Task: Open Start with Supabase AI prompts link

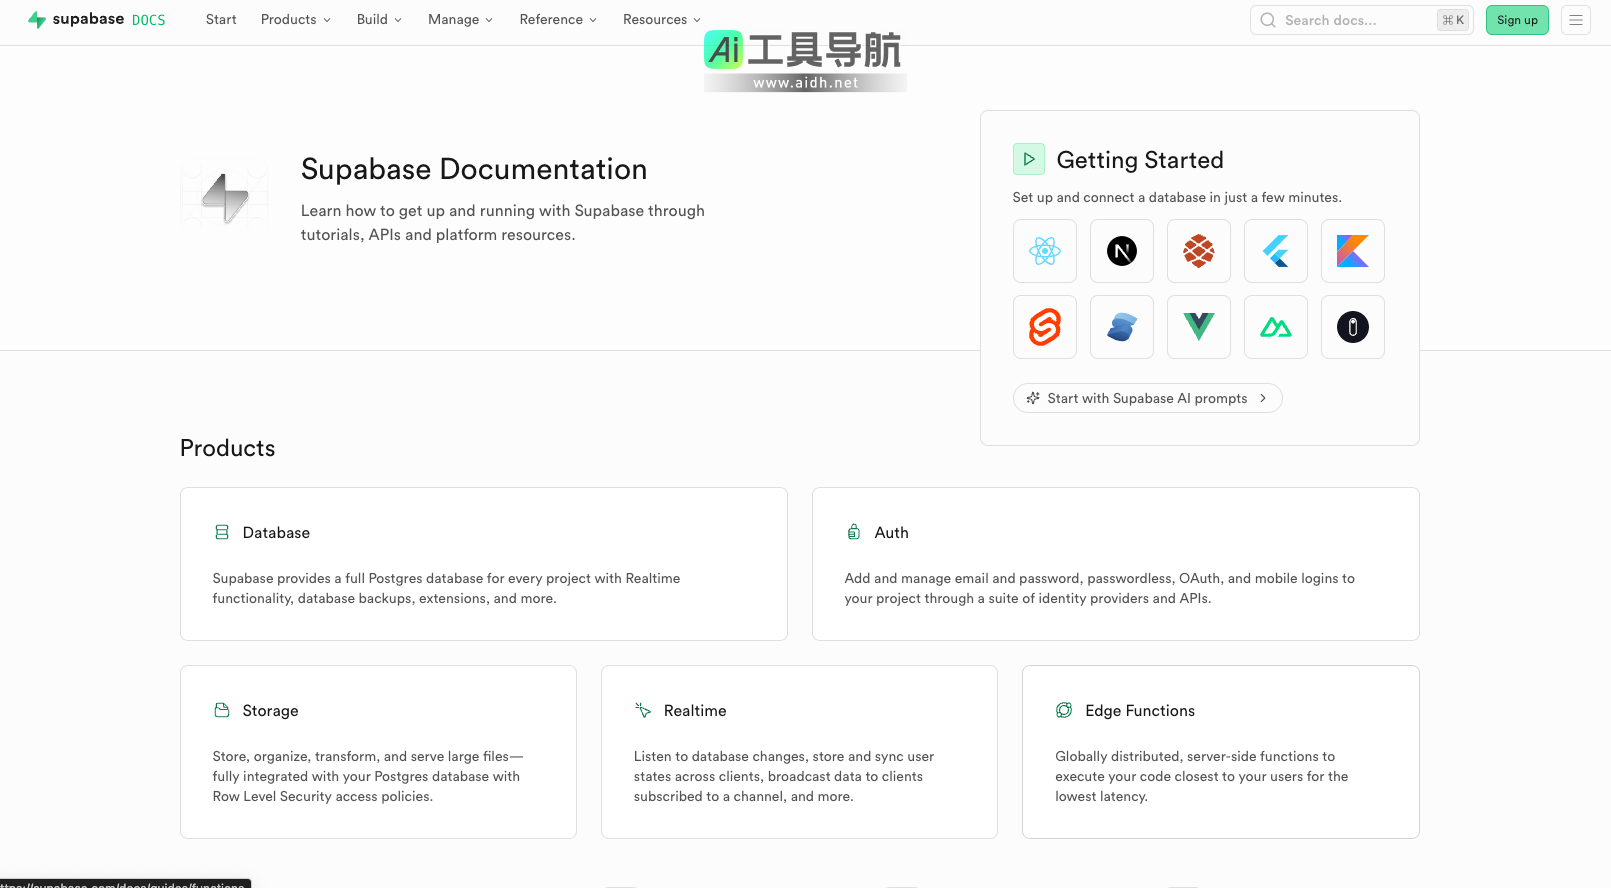Action: pos(1147,398)
